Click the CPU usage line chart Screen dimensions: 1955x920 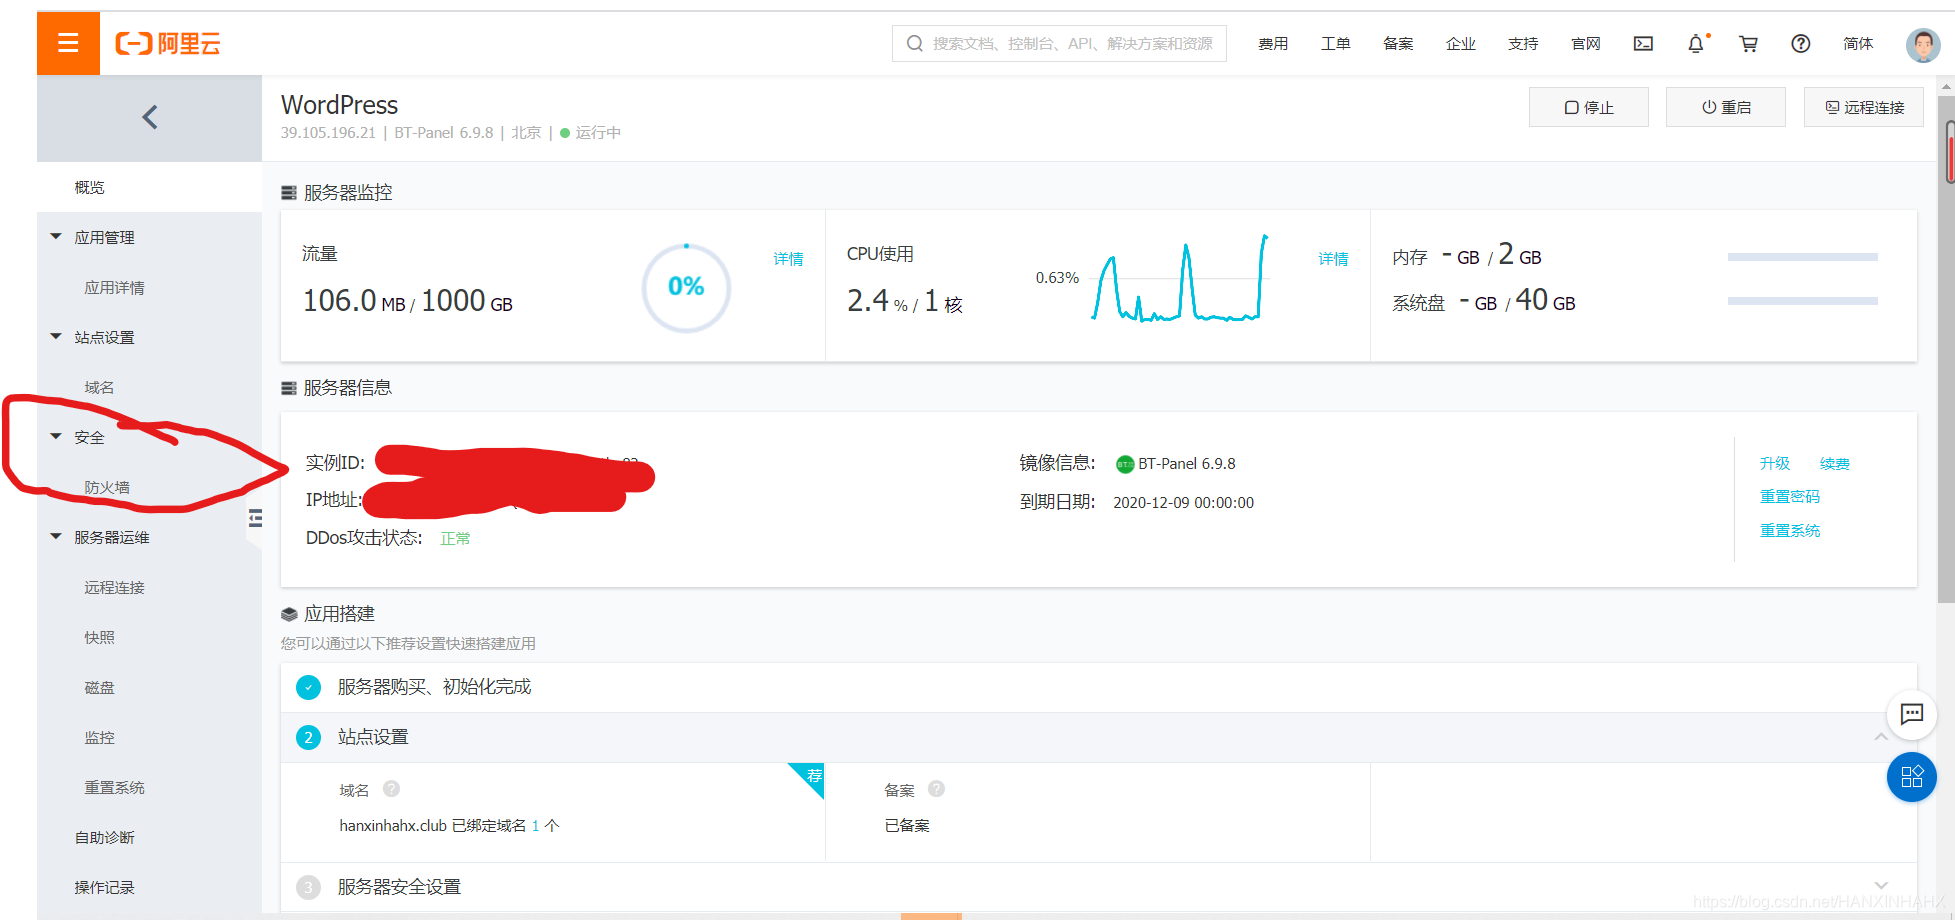[1180, 278]
